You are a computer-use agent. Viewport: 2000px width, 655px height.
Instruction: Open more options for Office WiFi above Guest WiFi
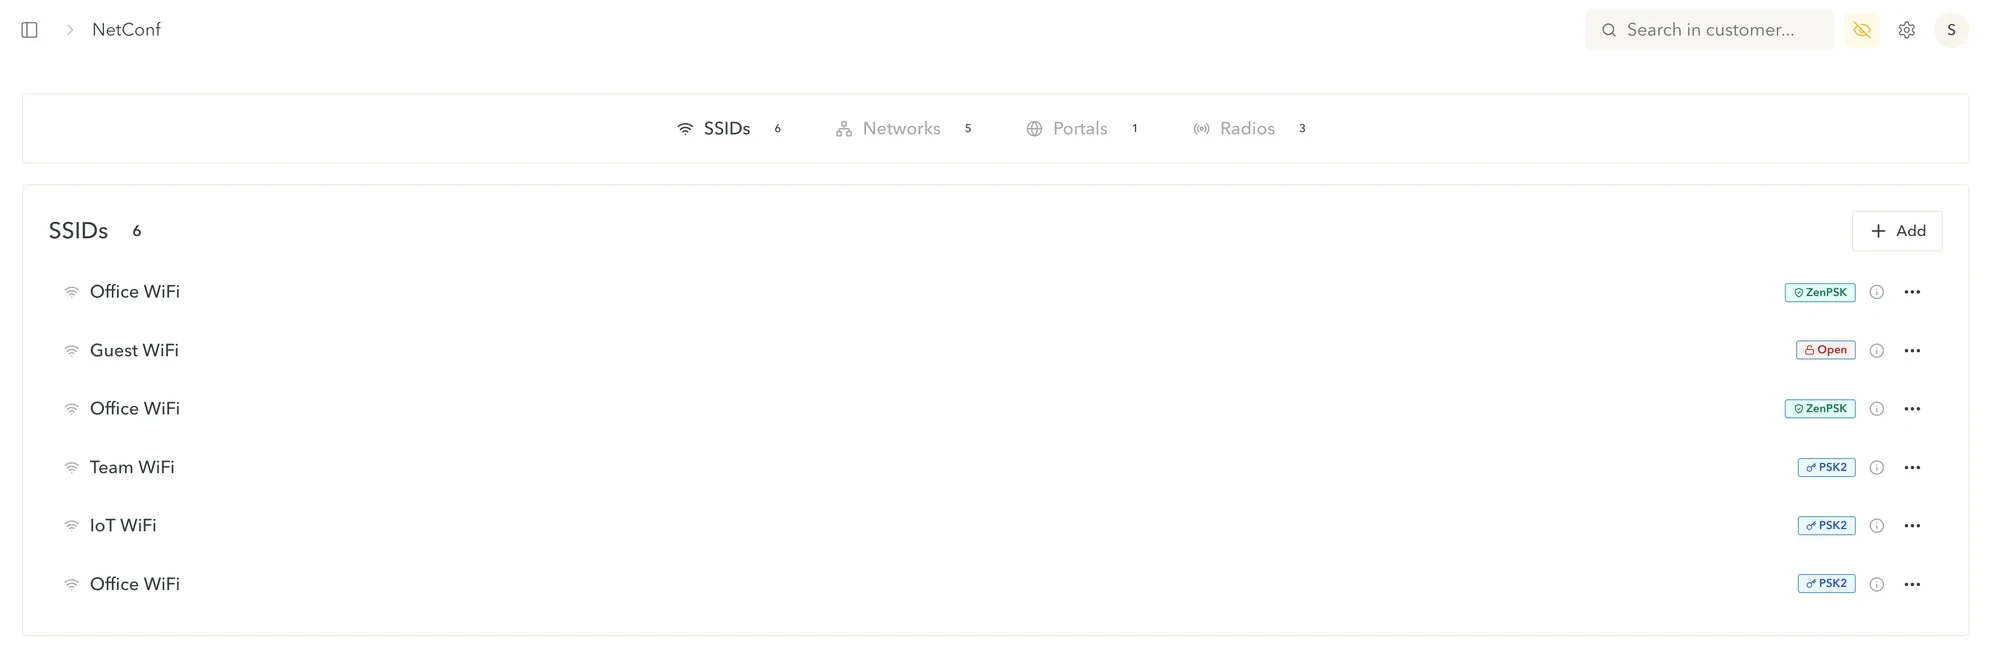(1912, 292)
